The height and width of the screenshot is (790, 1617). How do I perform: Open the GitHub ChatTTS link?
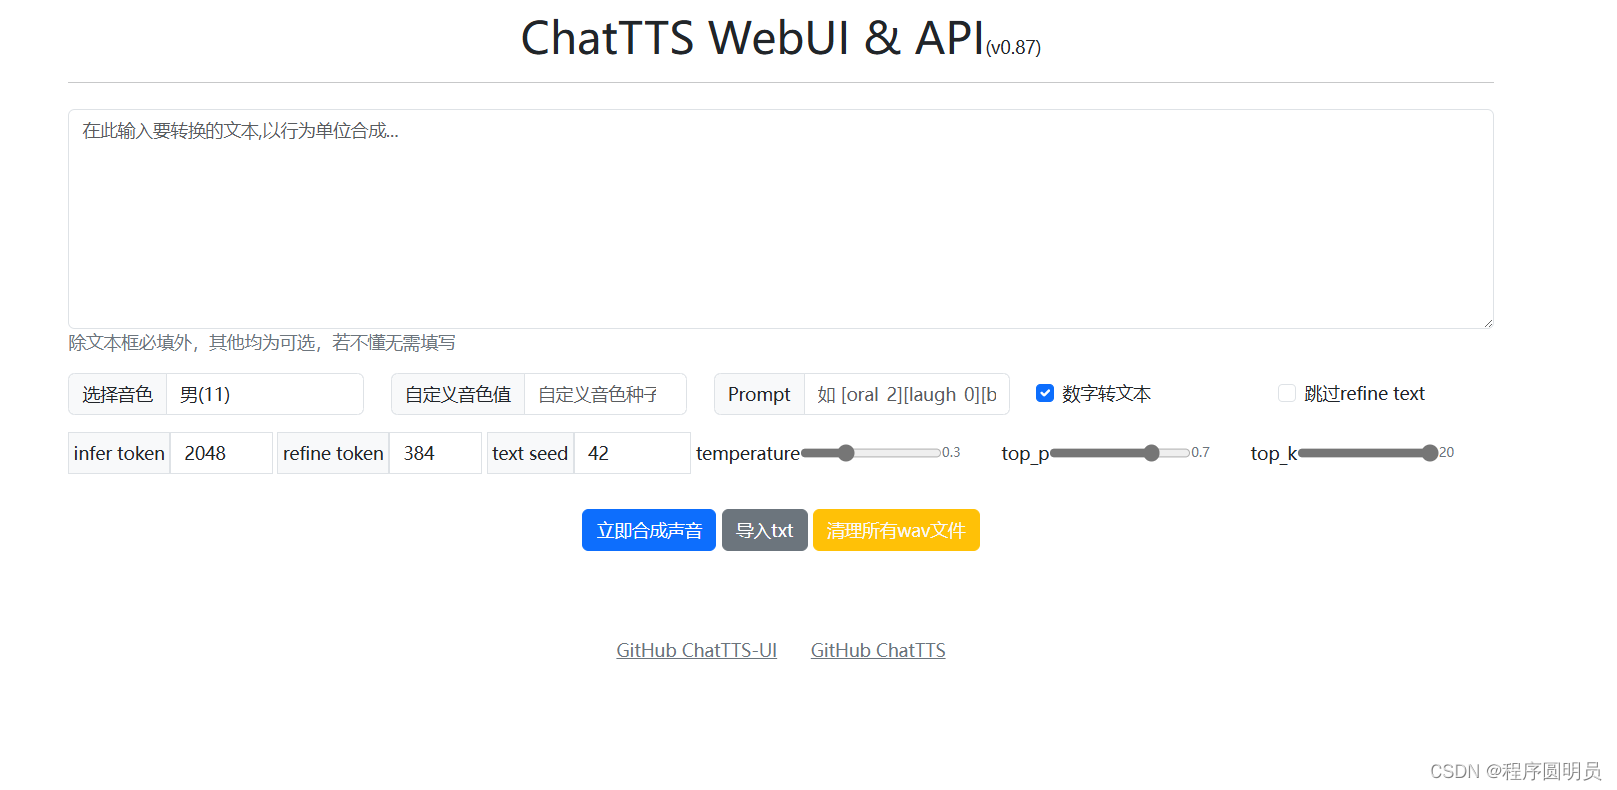pos(878,650)
